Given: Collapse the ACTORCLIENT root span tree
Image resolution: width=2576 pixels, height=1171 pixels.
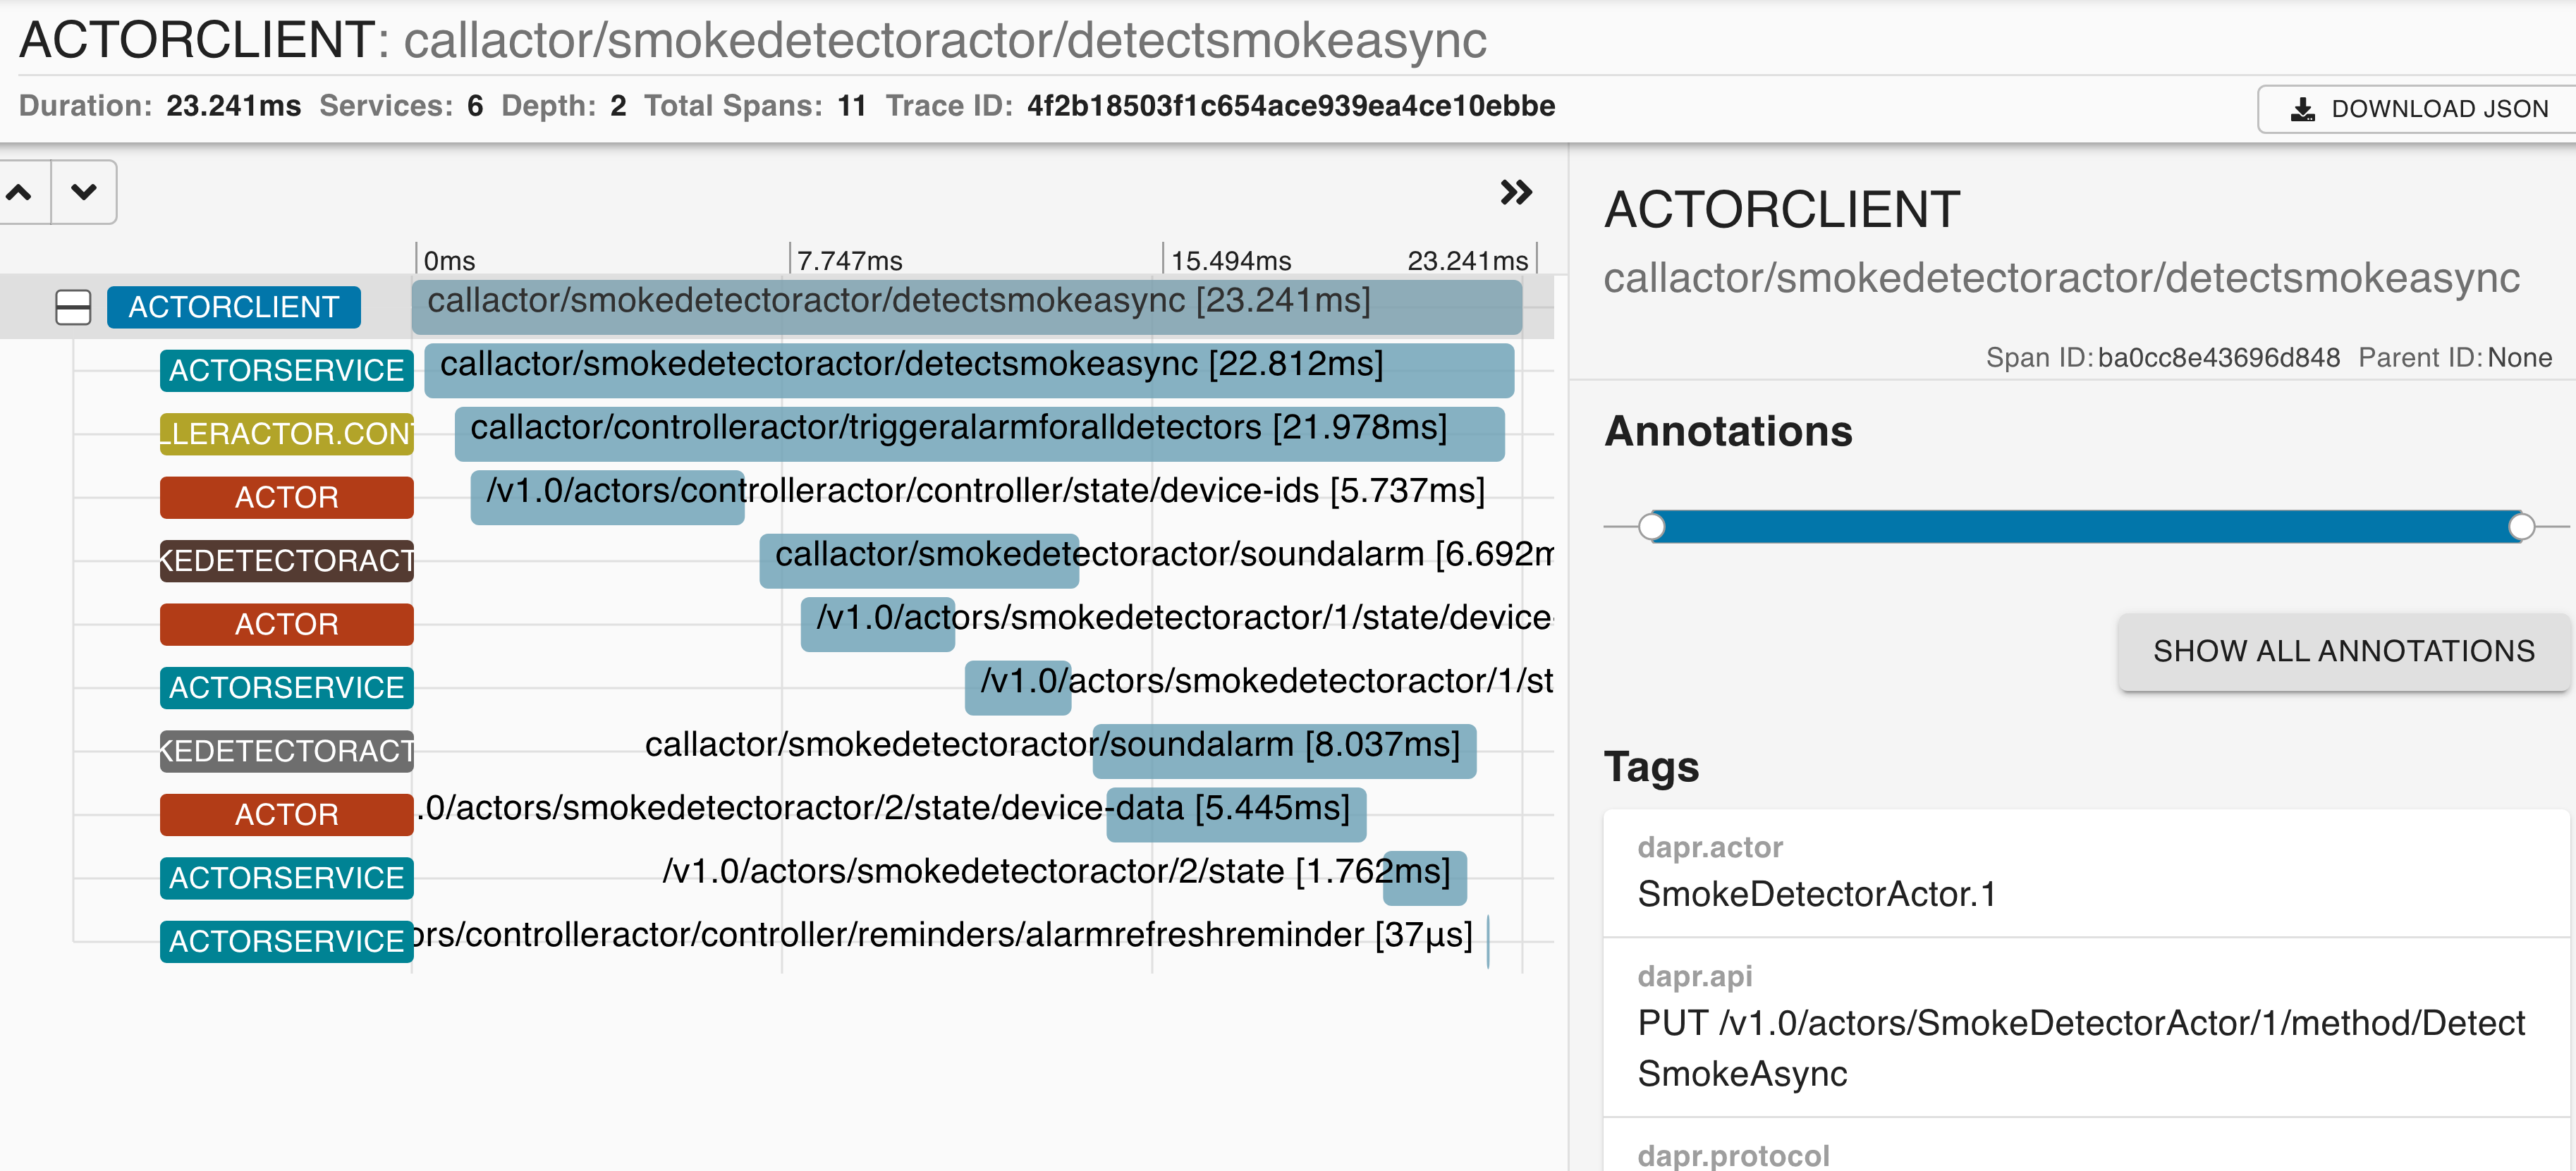Looking at the screenshot, I should [73, 307].
